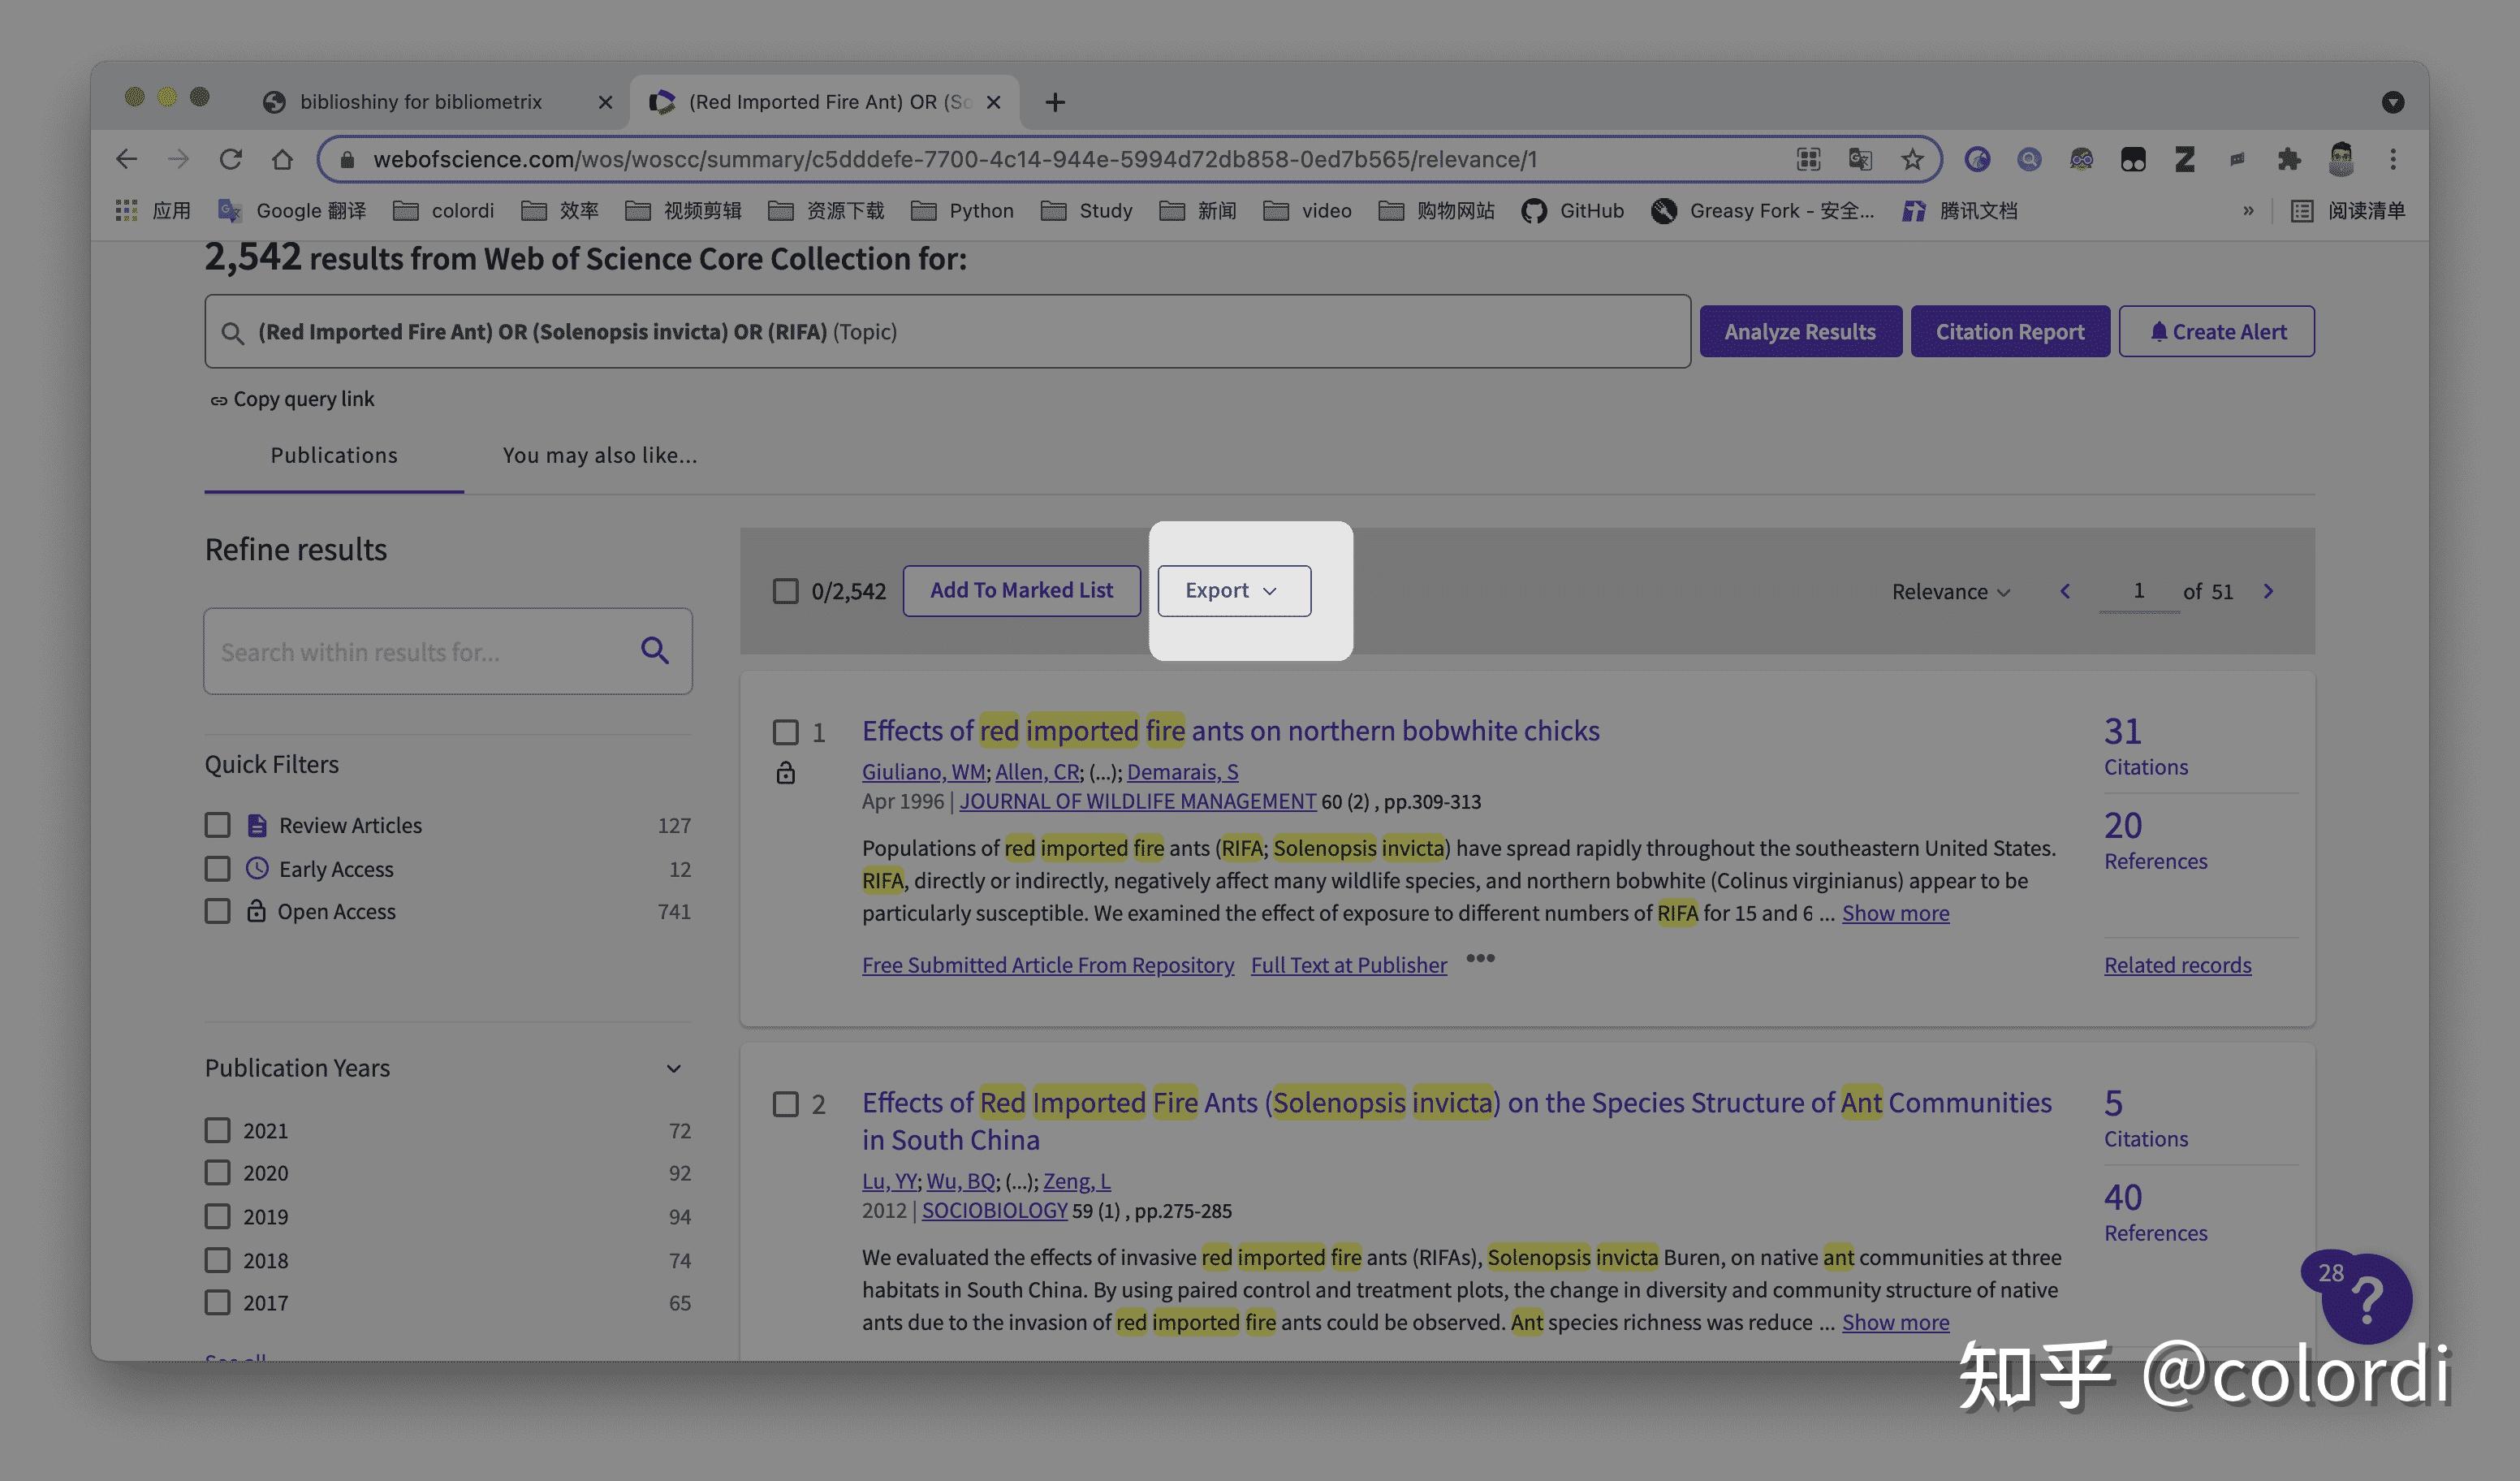Click the search magnifier in Refine results
Screen dimensions: 2520x1481
click(x=655, y=651)
